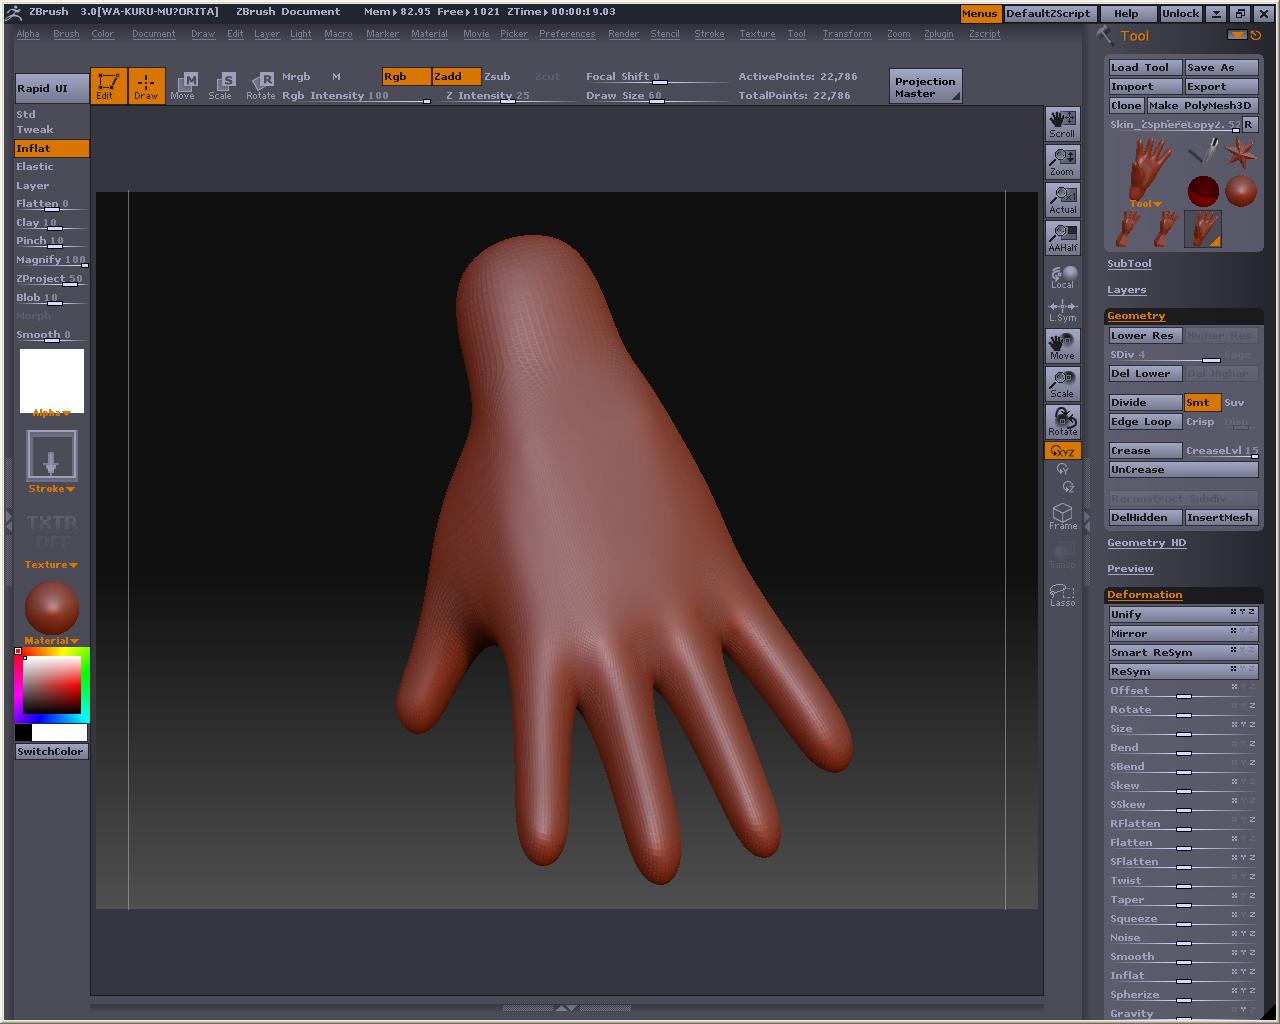Adjust the Z Intensity slider
The height and width of the screenshot is (1024, 1280).
tap(510, 96)
